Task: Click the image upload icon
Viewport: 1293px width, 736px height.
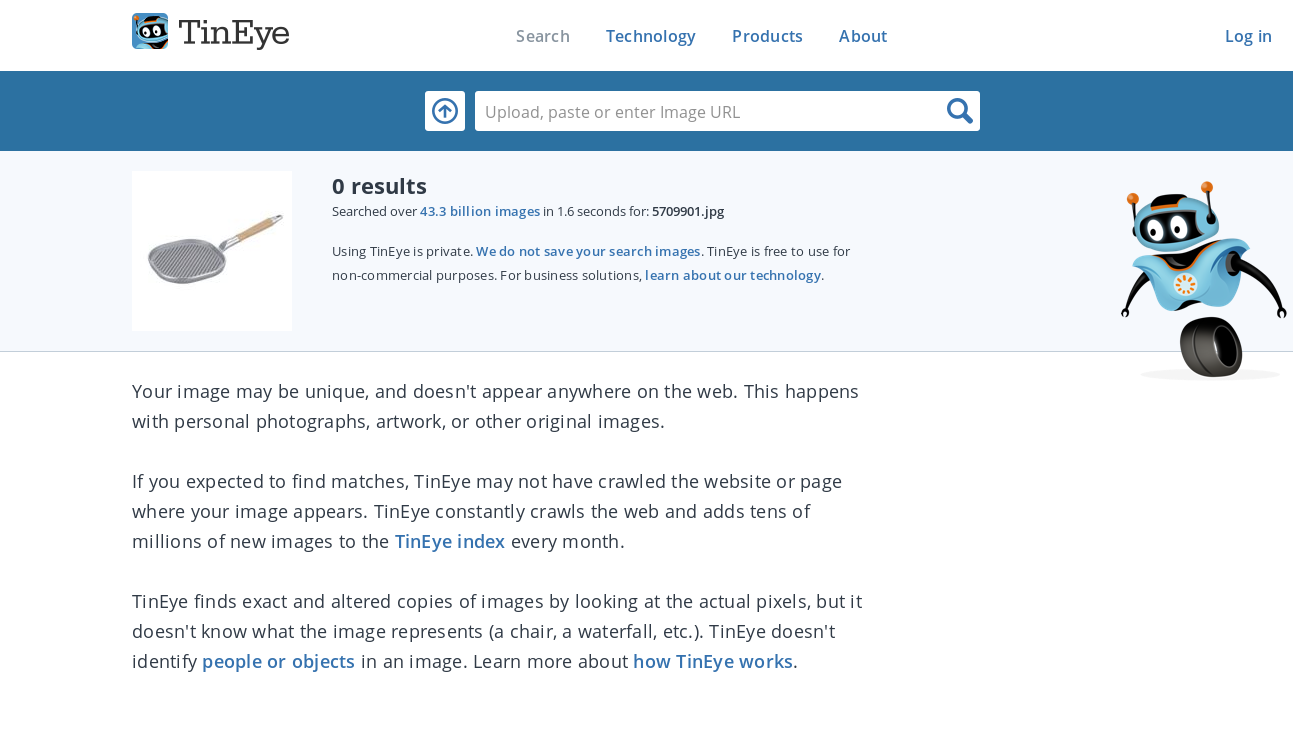Action: coord(444,110)
